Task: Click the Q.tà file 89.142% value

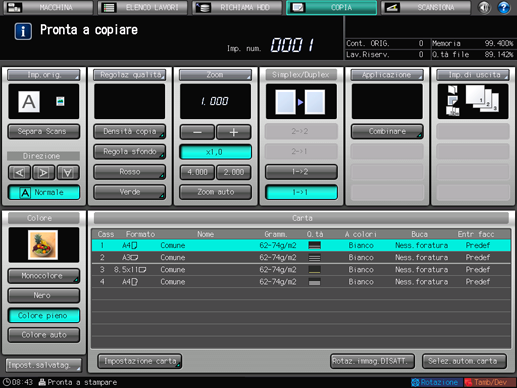Action: (x=499, y=55)
